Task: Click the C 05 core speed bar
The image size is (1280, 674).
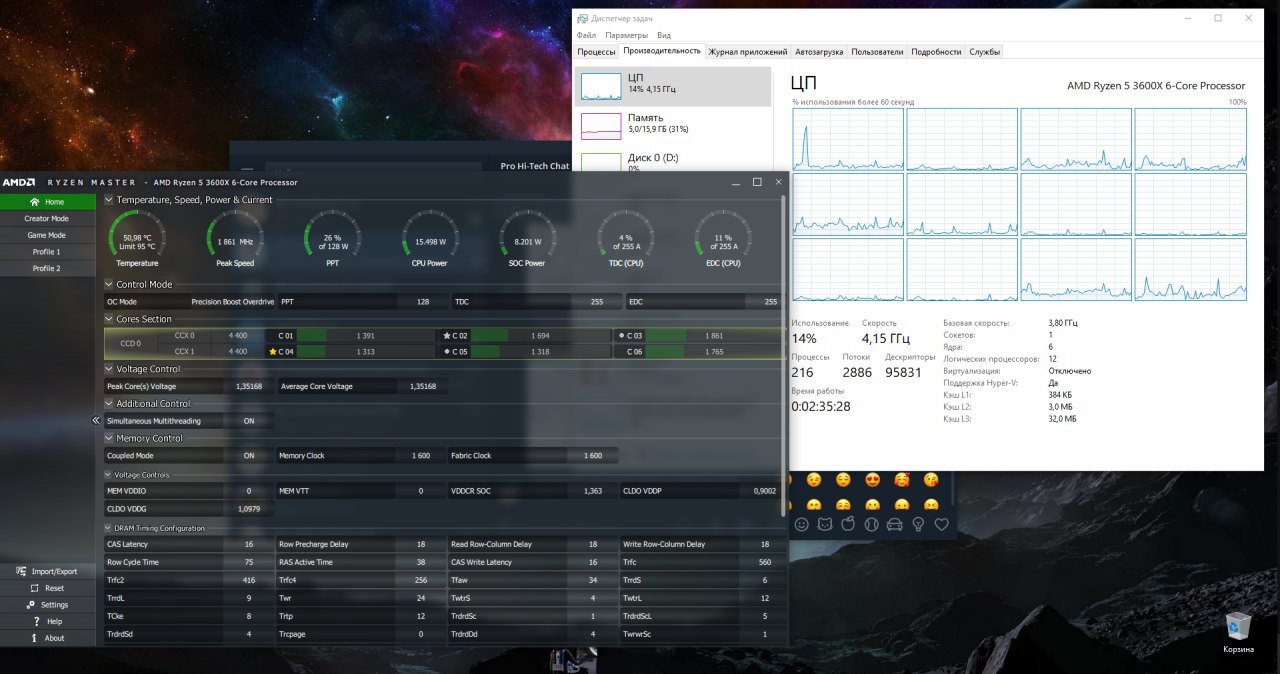Action: (541, 352)
